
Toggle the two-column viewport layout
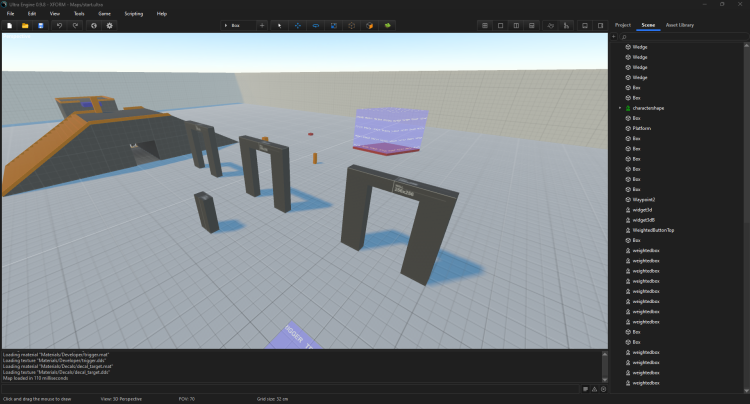point(515,25)
